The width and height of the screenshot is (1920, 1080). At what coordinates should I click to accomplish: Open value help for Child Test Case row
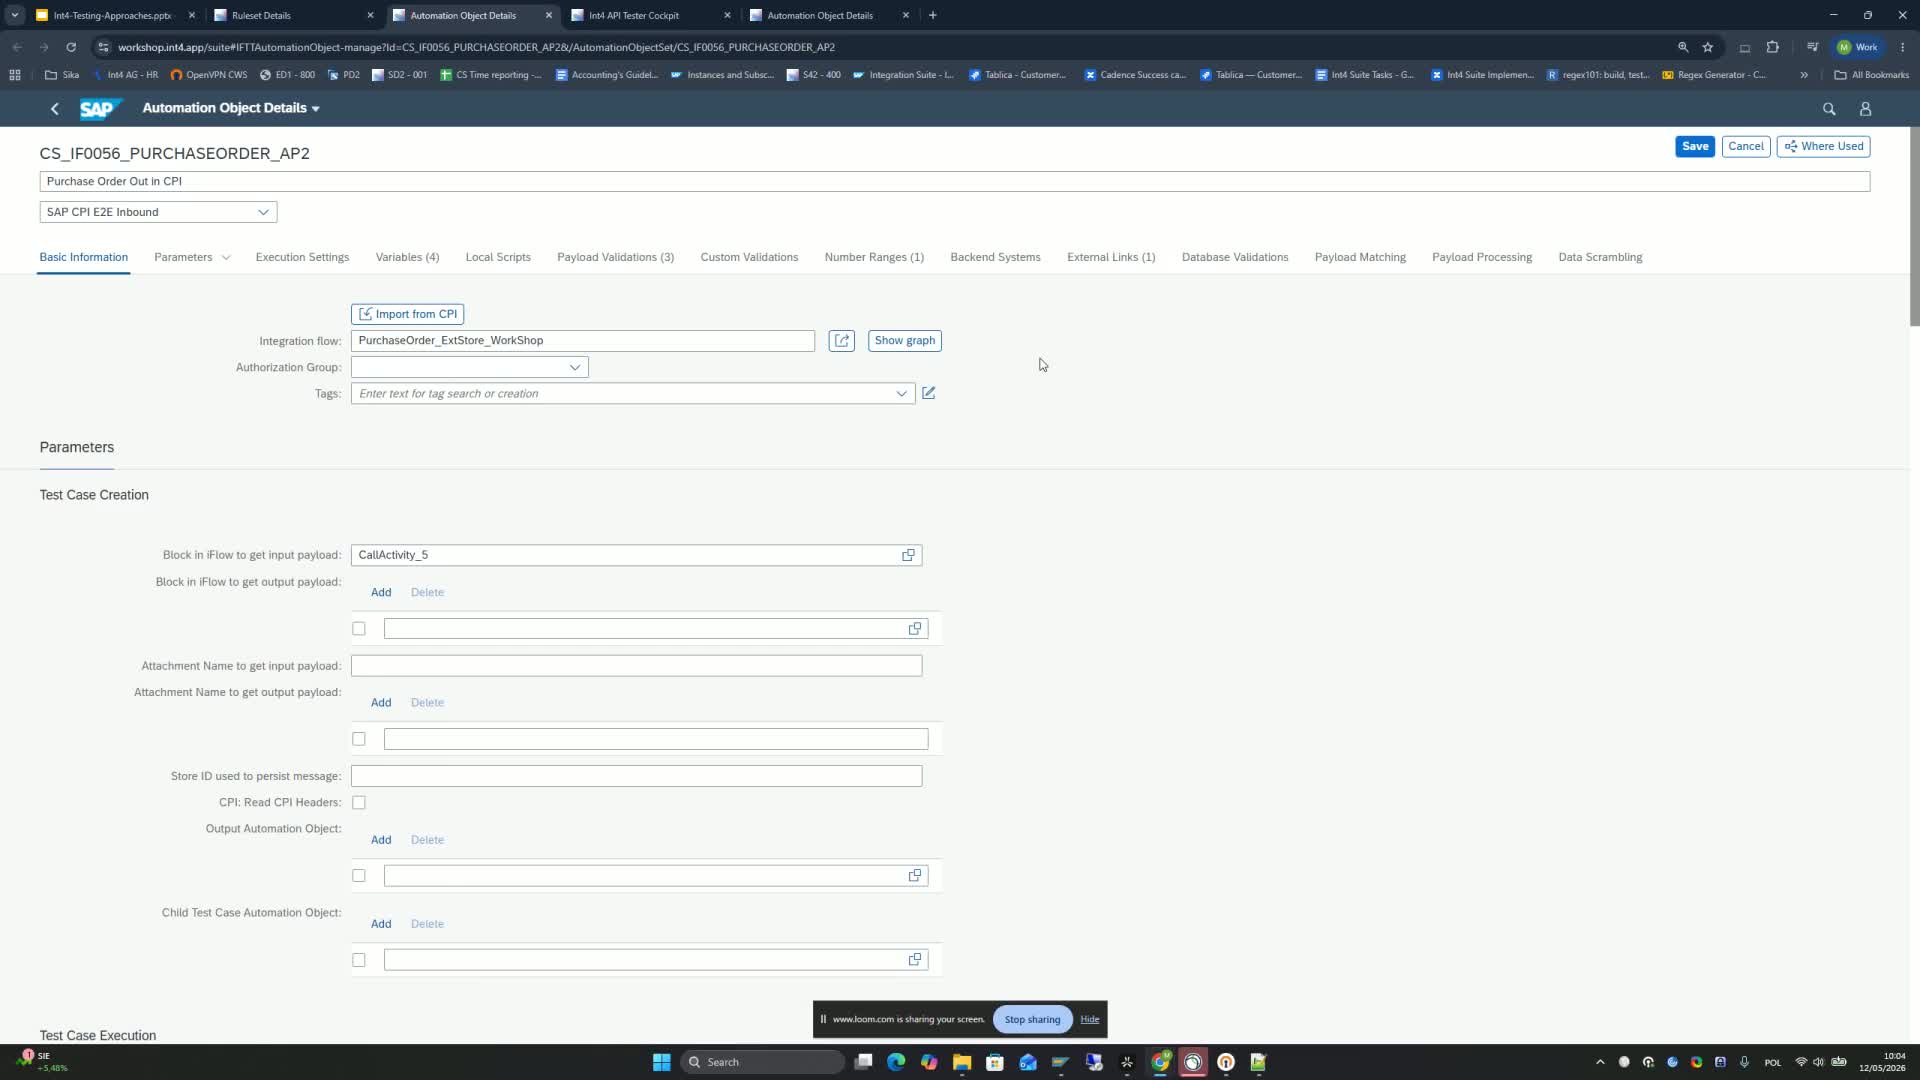(x=914, y=960)
